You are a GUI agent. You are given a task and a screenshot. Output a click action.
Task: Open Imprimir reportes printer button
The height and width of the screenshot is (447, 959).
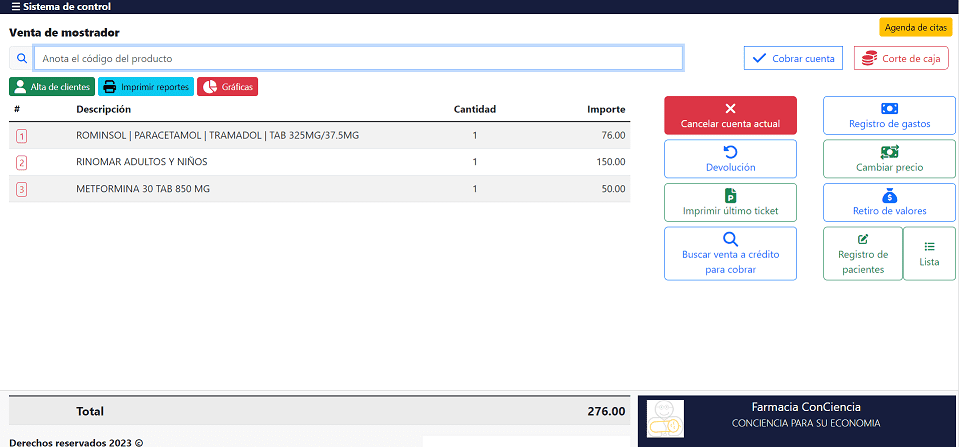(x=146, y=87)
